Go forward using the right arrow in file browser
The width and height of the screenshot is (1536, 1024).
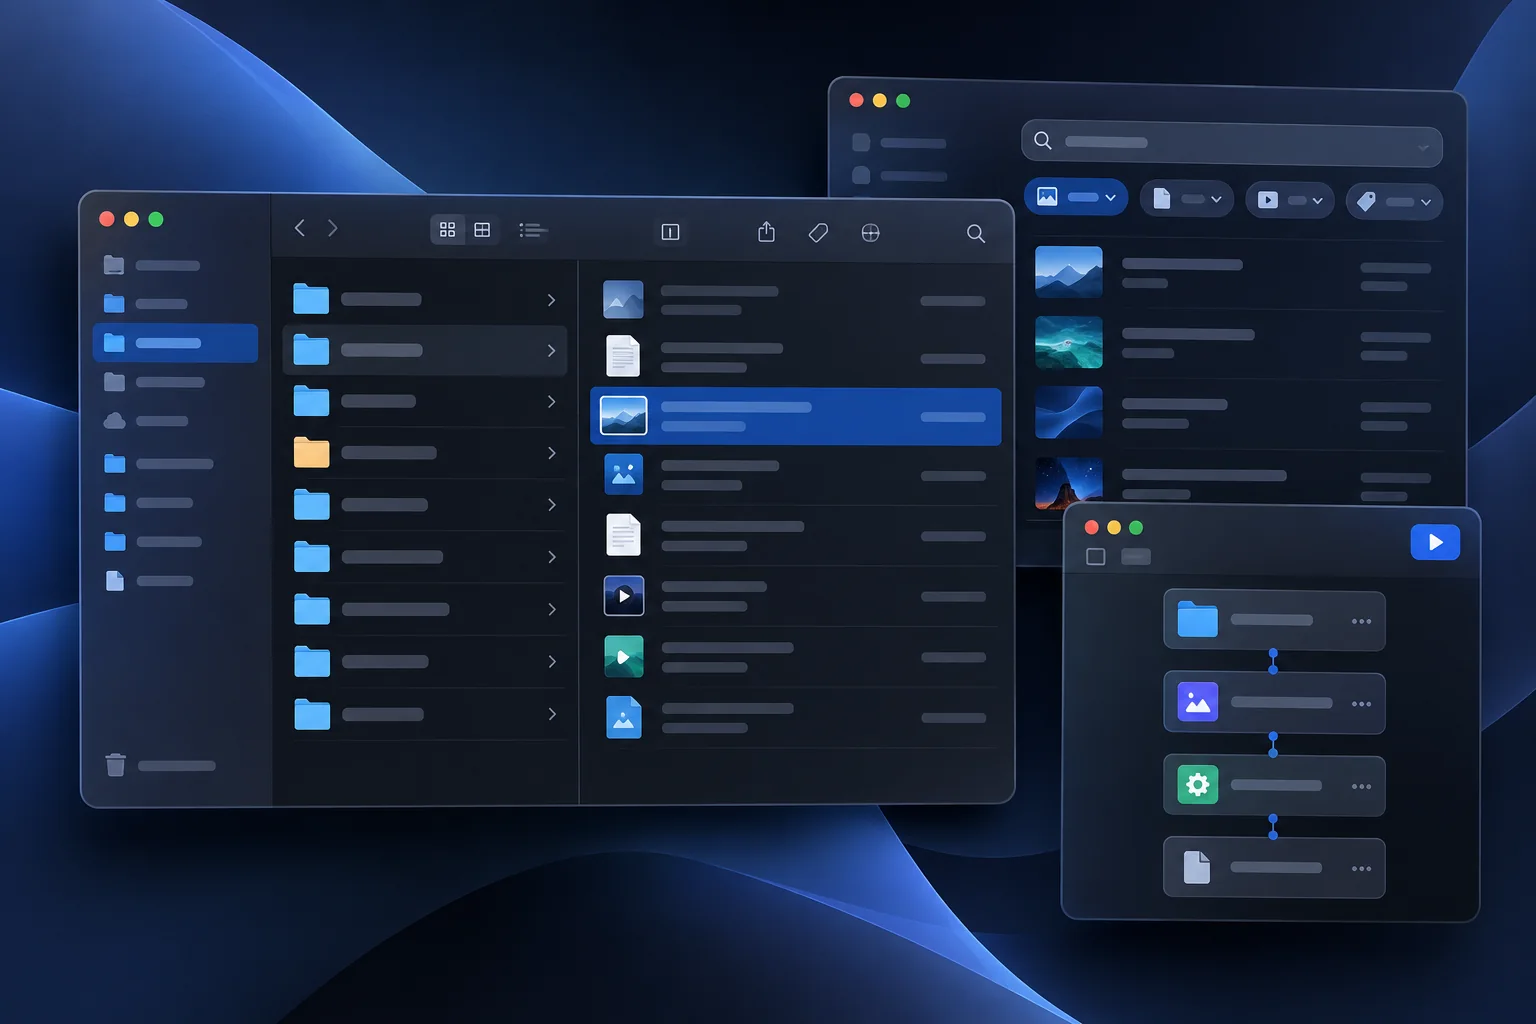pyautogui.click(x=333, y=228)
